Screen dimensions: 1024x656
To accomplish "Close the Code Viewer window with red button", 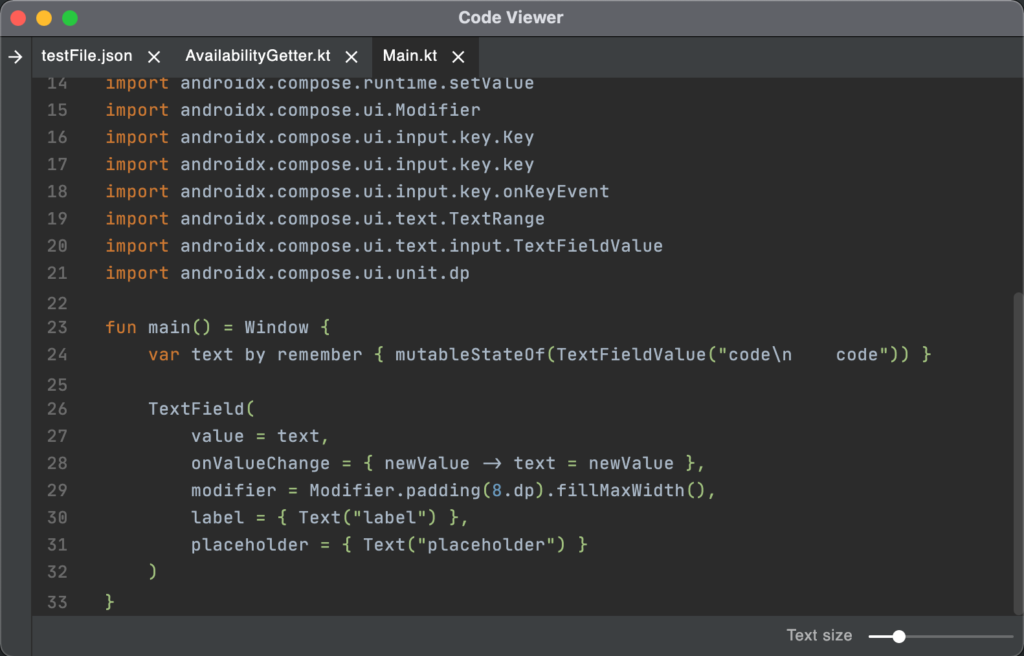I will (18, 18).
